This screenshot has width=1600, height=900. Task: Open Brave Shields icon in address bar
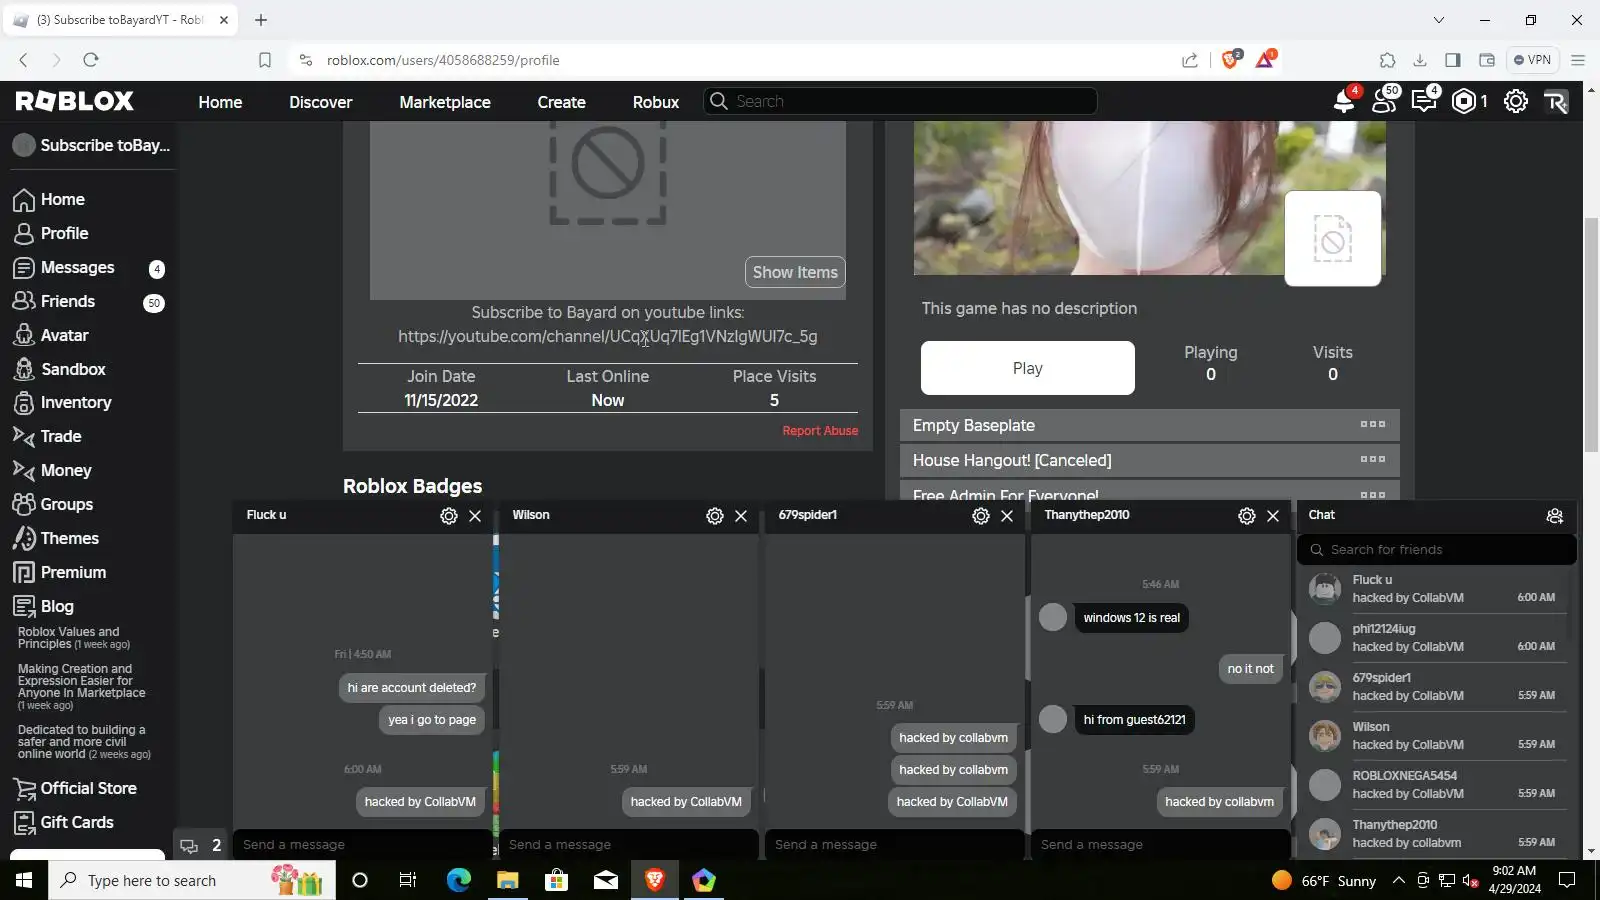tap(1231, 60)
